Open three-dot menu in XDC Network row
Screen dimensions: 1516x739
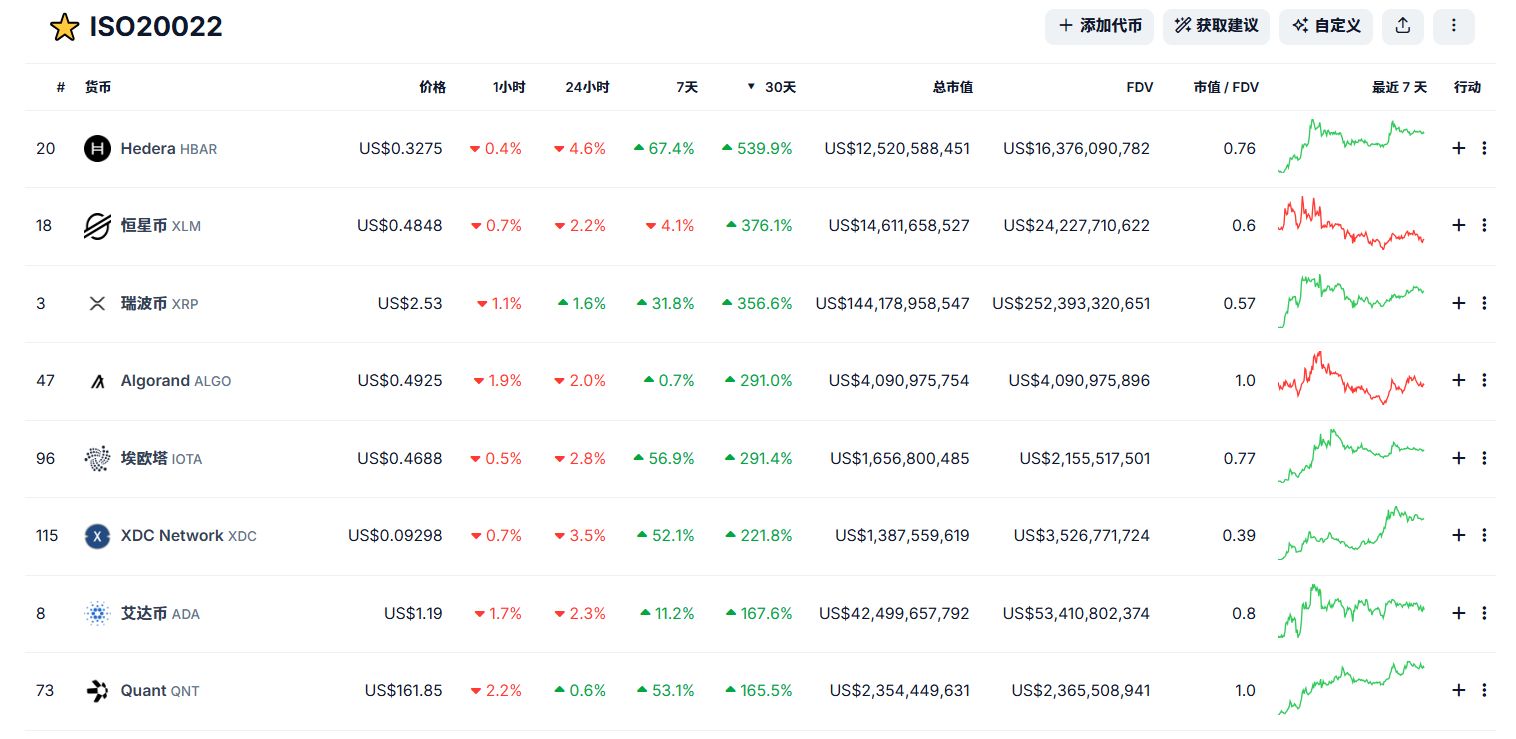[x=1484, y=536]
